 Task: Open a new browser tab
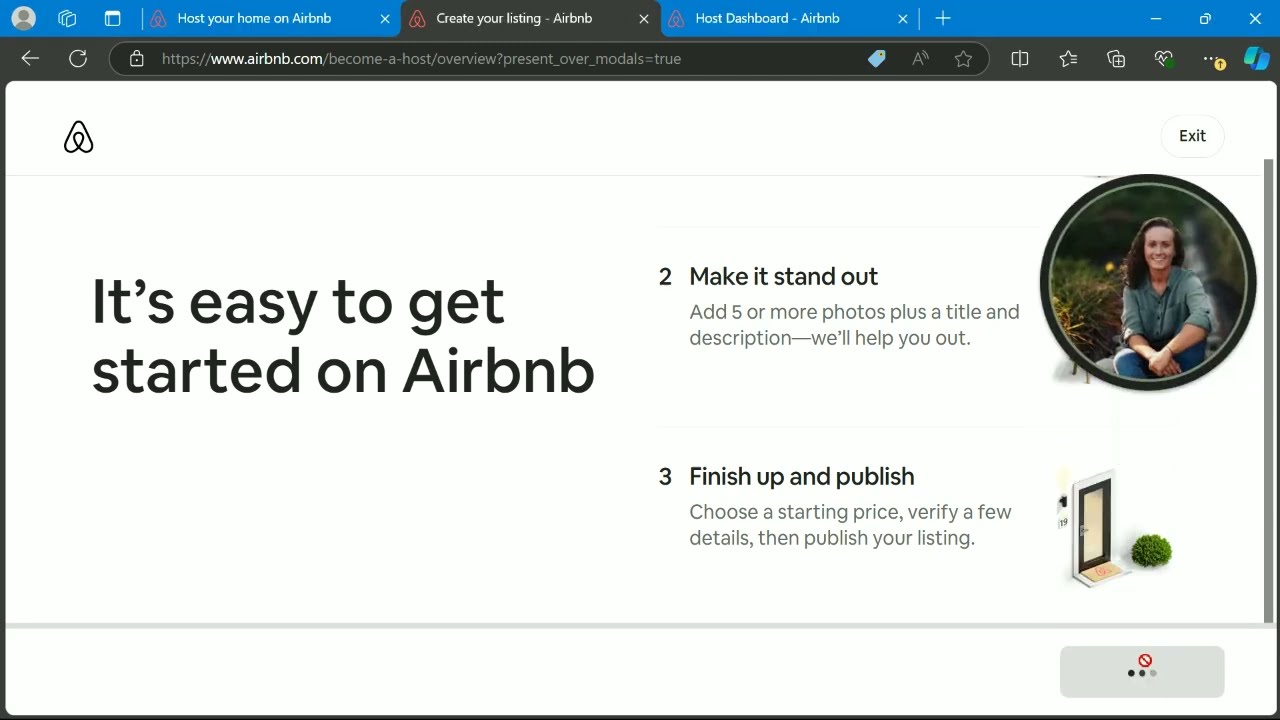tap(943, 18)
